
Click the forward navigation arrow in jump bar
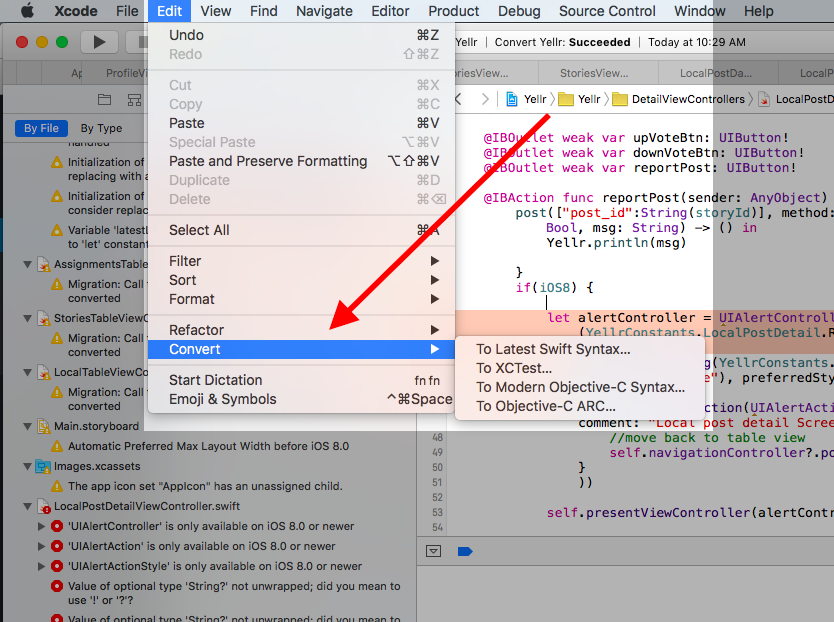click(485, 99)
